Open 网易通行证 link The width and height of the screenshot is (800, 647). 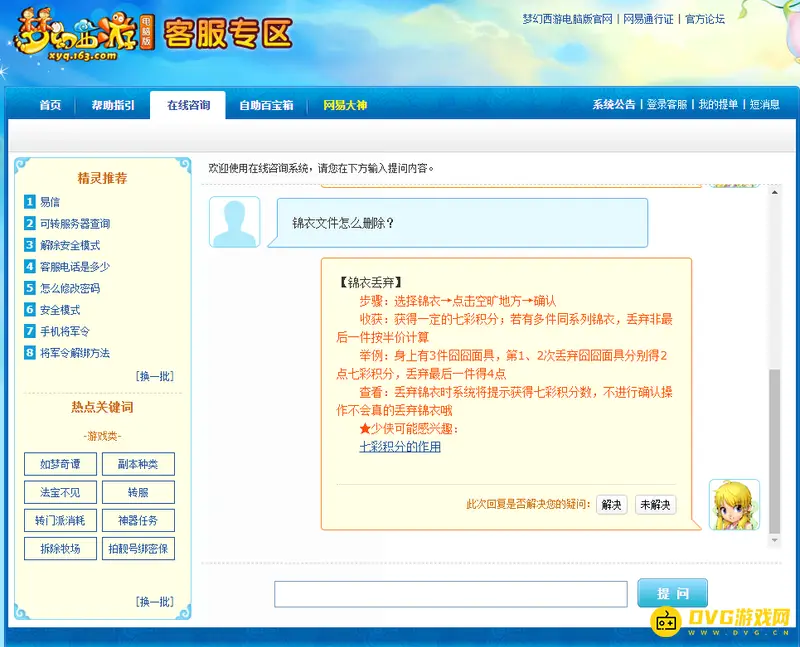648,19
